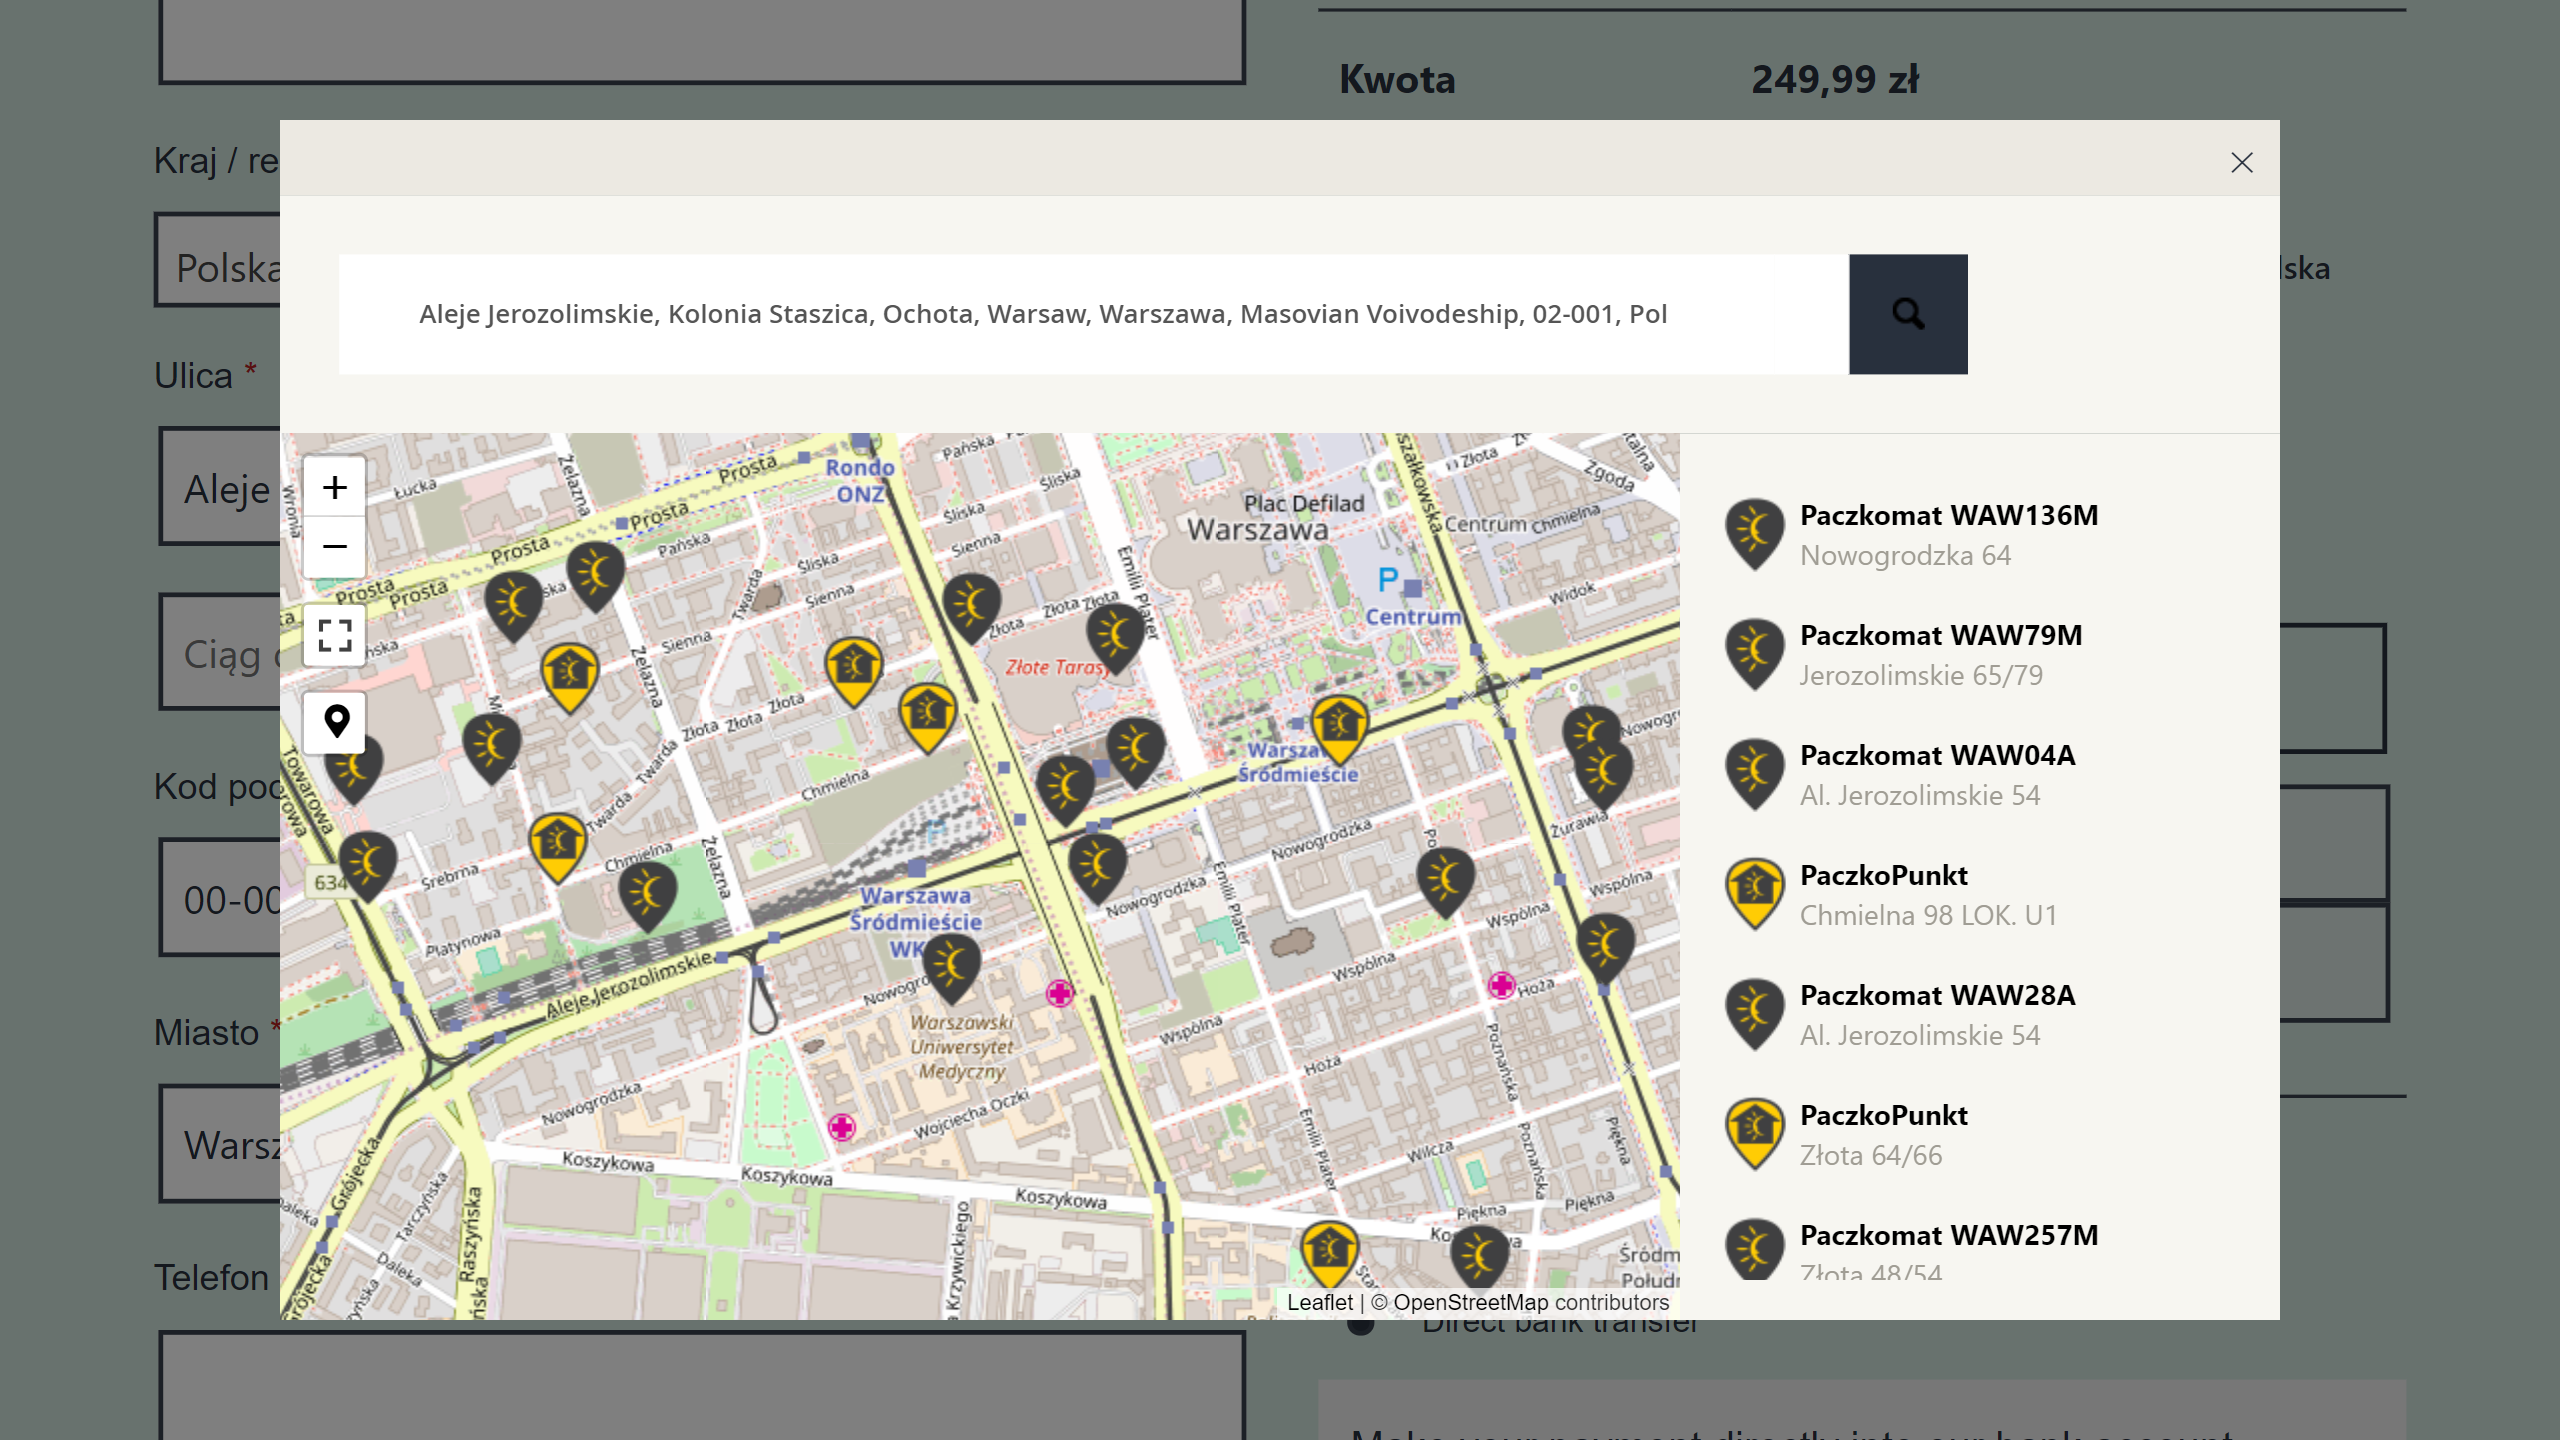
Task: Click the locate me pin button
Action: click(335, 722)
